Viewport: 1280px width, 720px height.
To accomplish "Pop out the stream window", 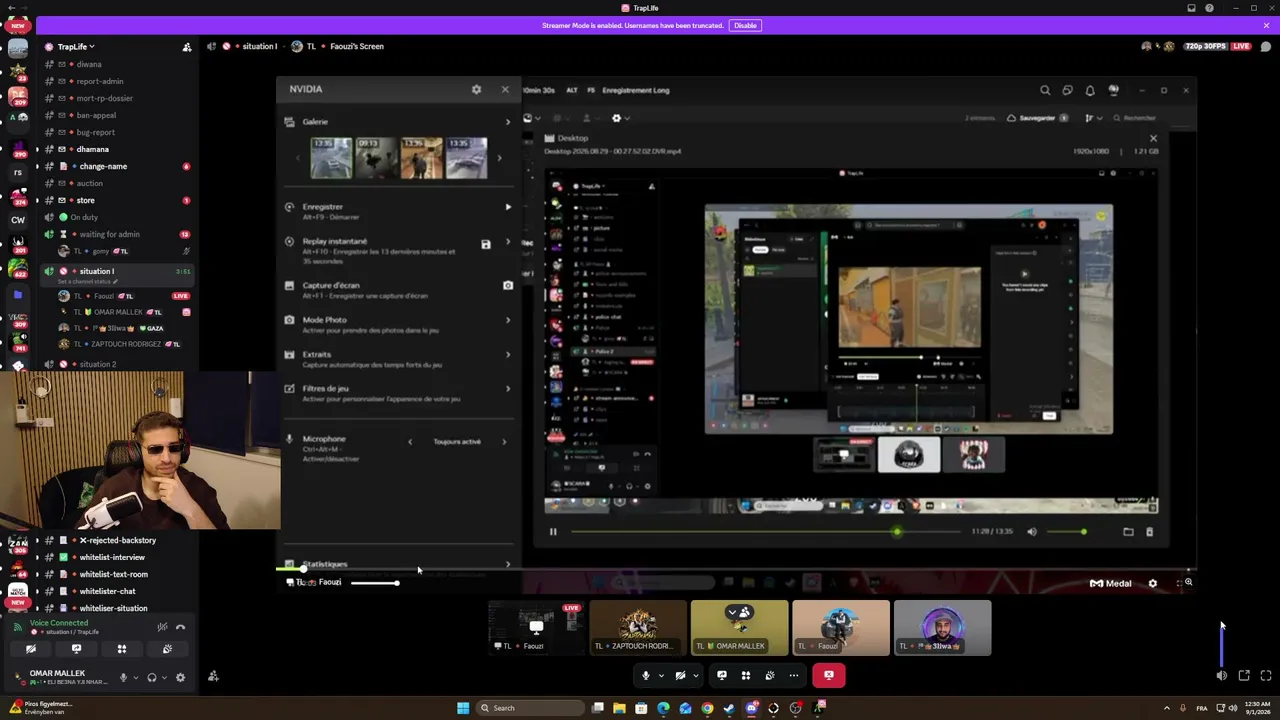I will pos(1244,676).
